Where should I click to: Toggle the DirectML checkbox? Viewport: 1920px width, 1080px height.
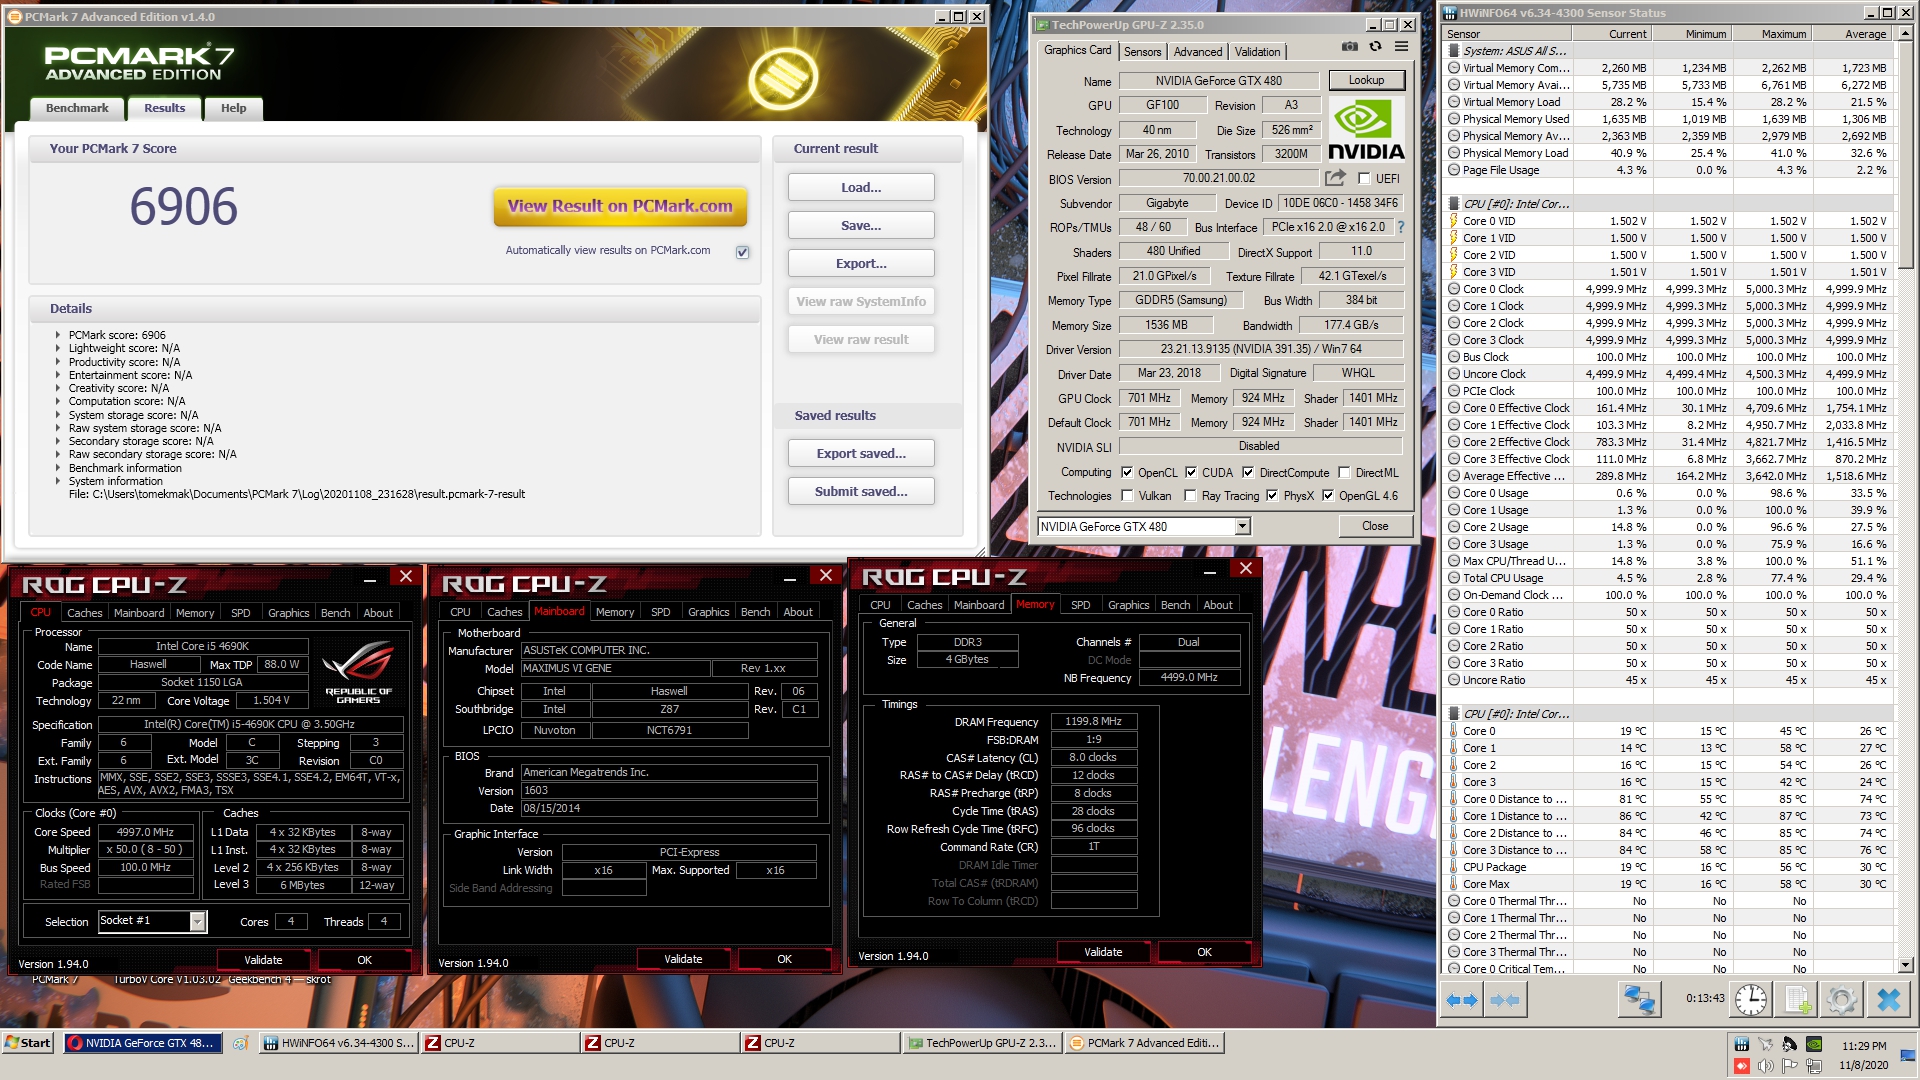(1345, 473)
